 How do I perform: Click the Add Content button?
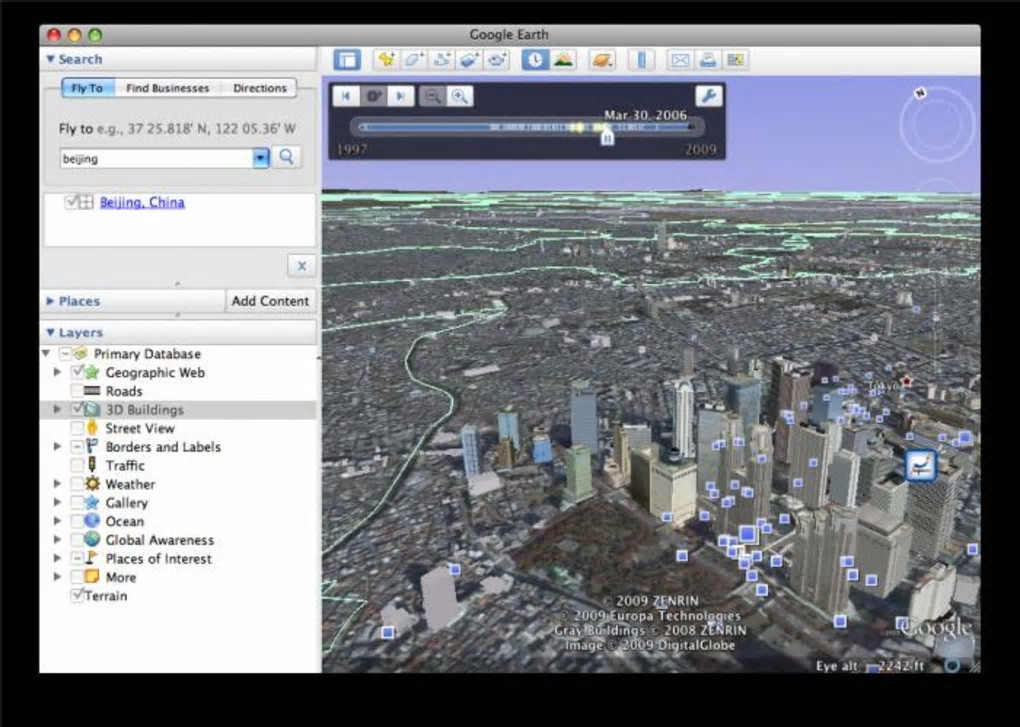pyautogui.click(x=270, y=301)
